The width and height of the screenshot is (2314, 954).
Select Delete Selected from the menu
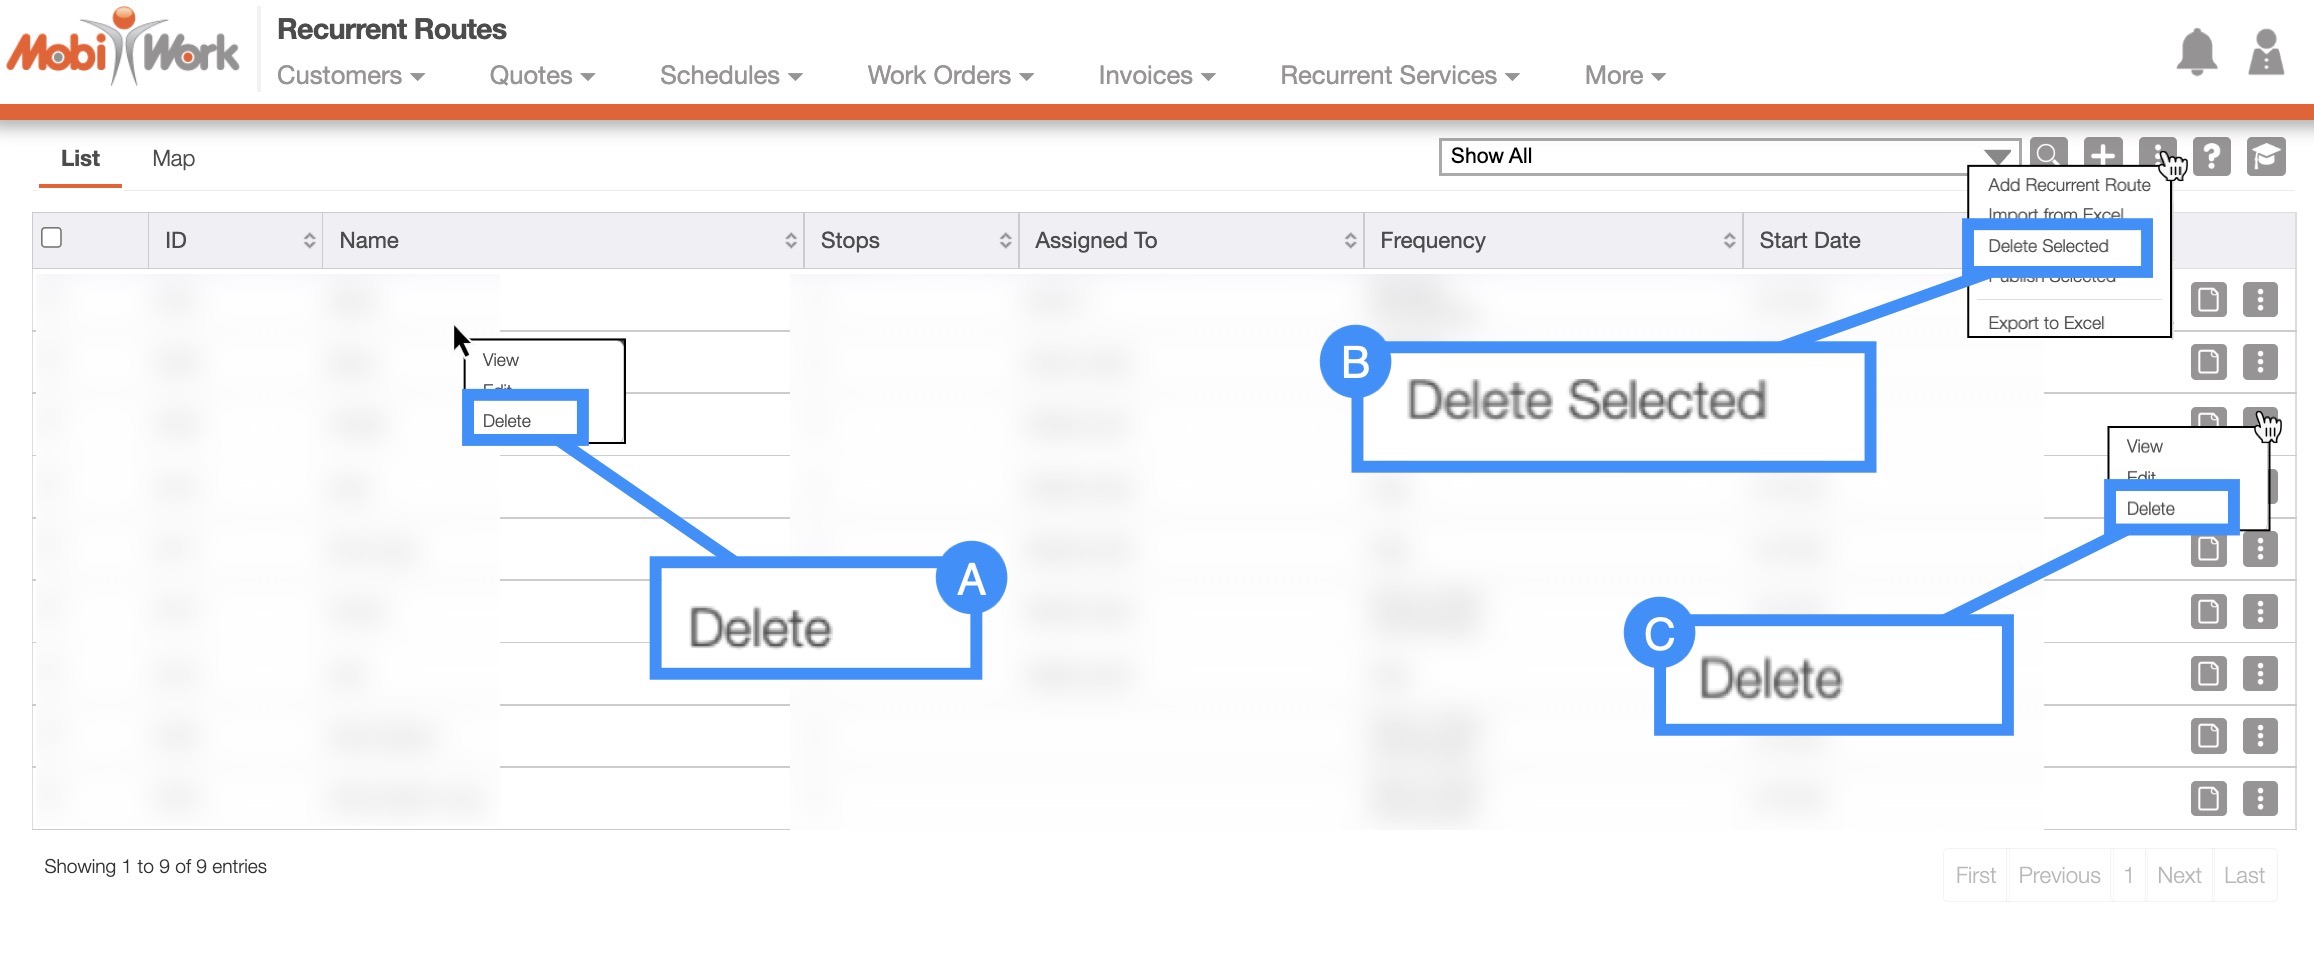2048,246
